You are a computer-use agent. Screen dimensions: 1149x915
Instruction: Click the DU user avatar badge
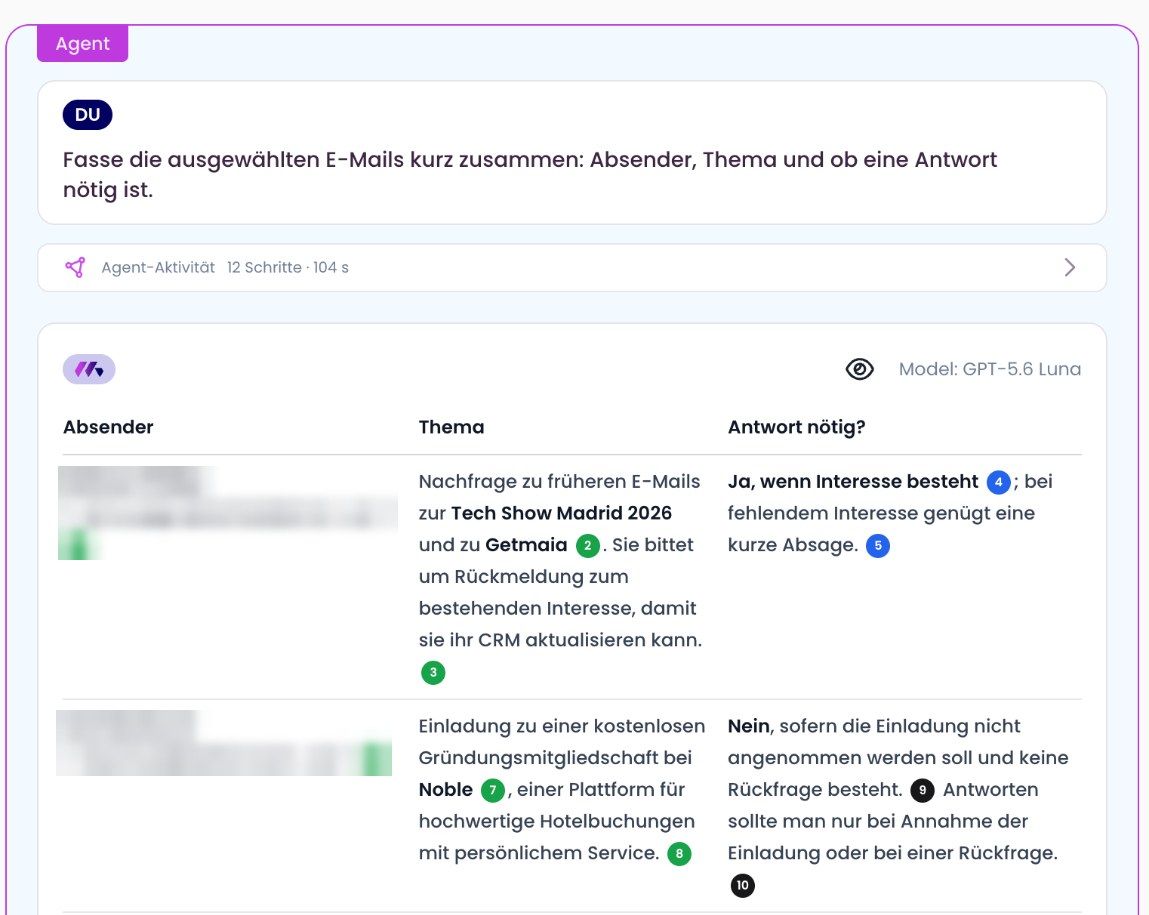point(87,115)
